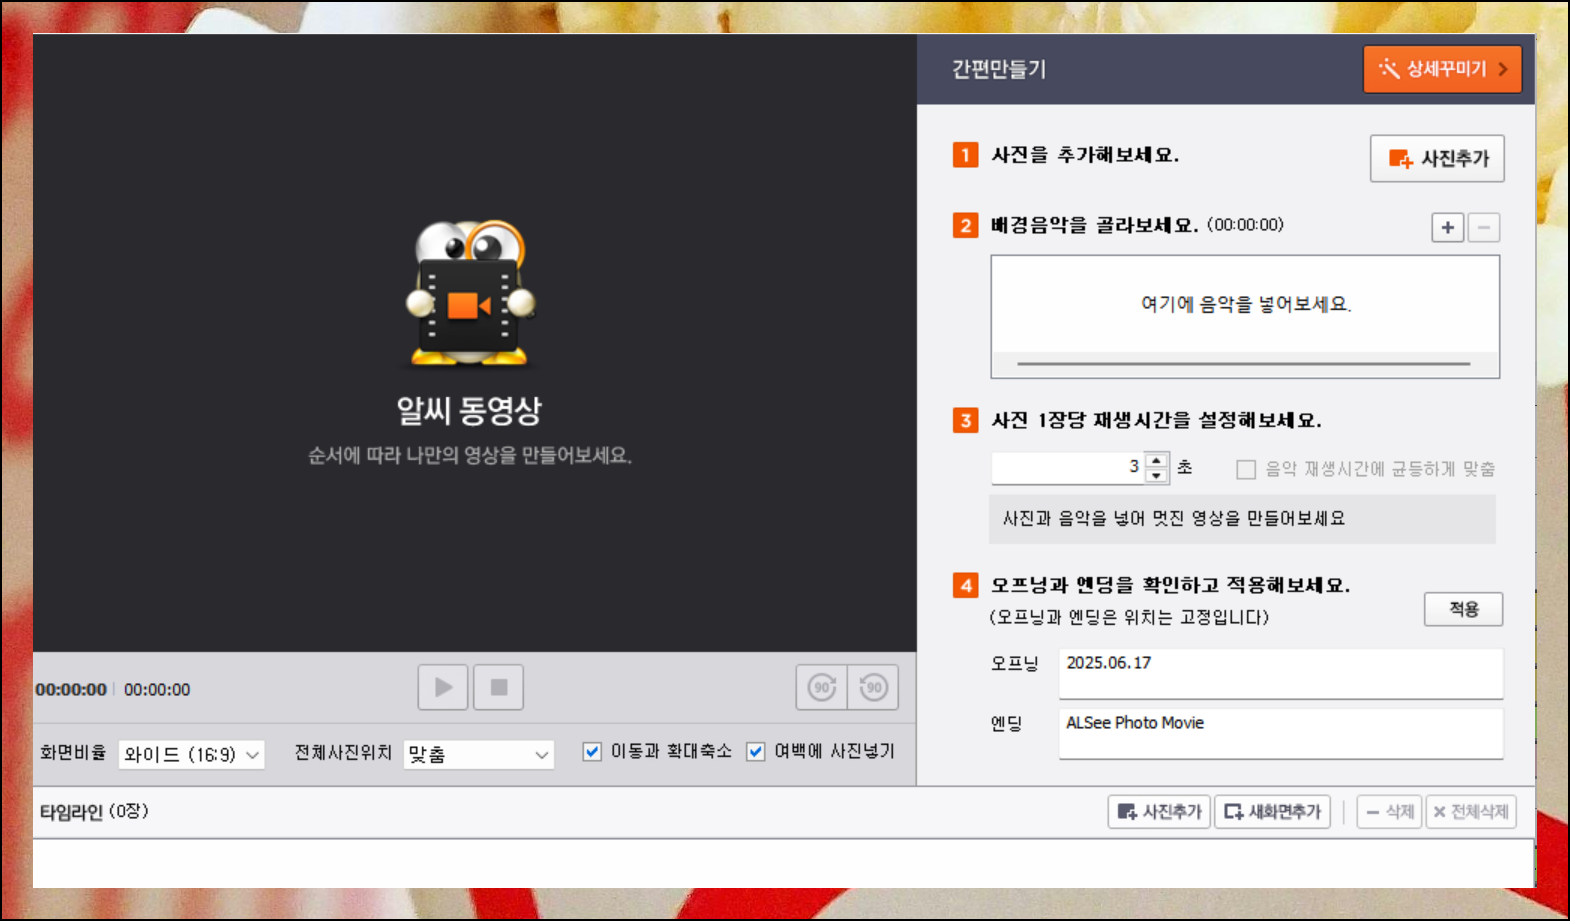Rotate photo 90 degrees counterclockwise
The width and height of the screenshot is (1570, 921).
(874, 687)
